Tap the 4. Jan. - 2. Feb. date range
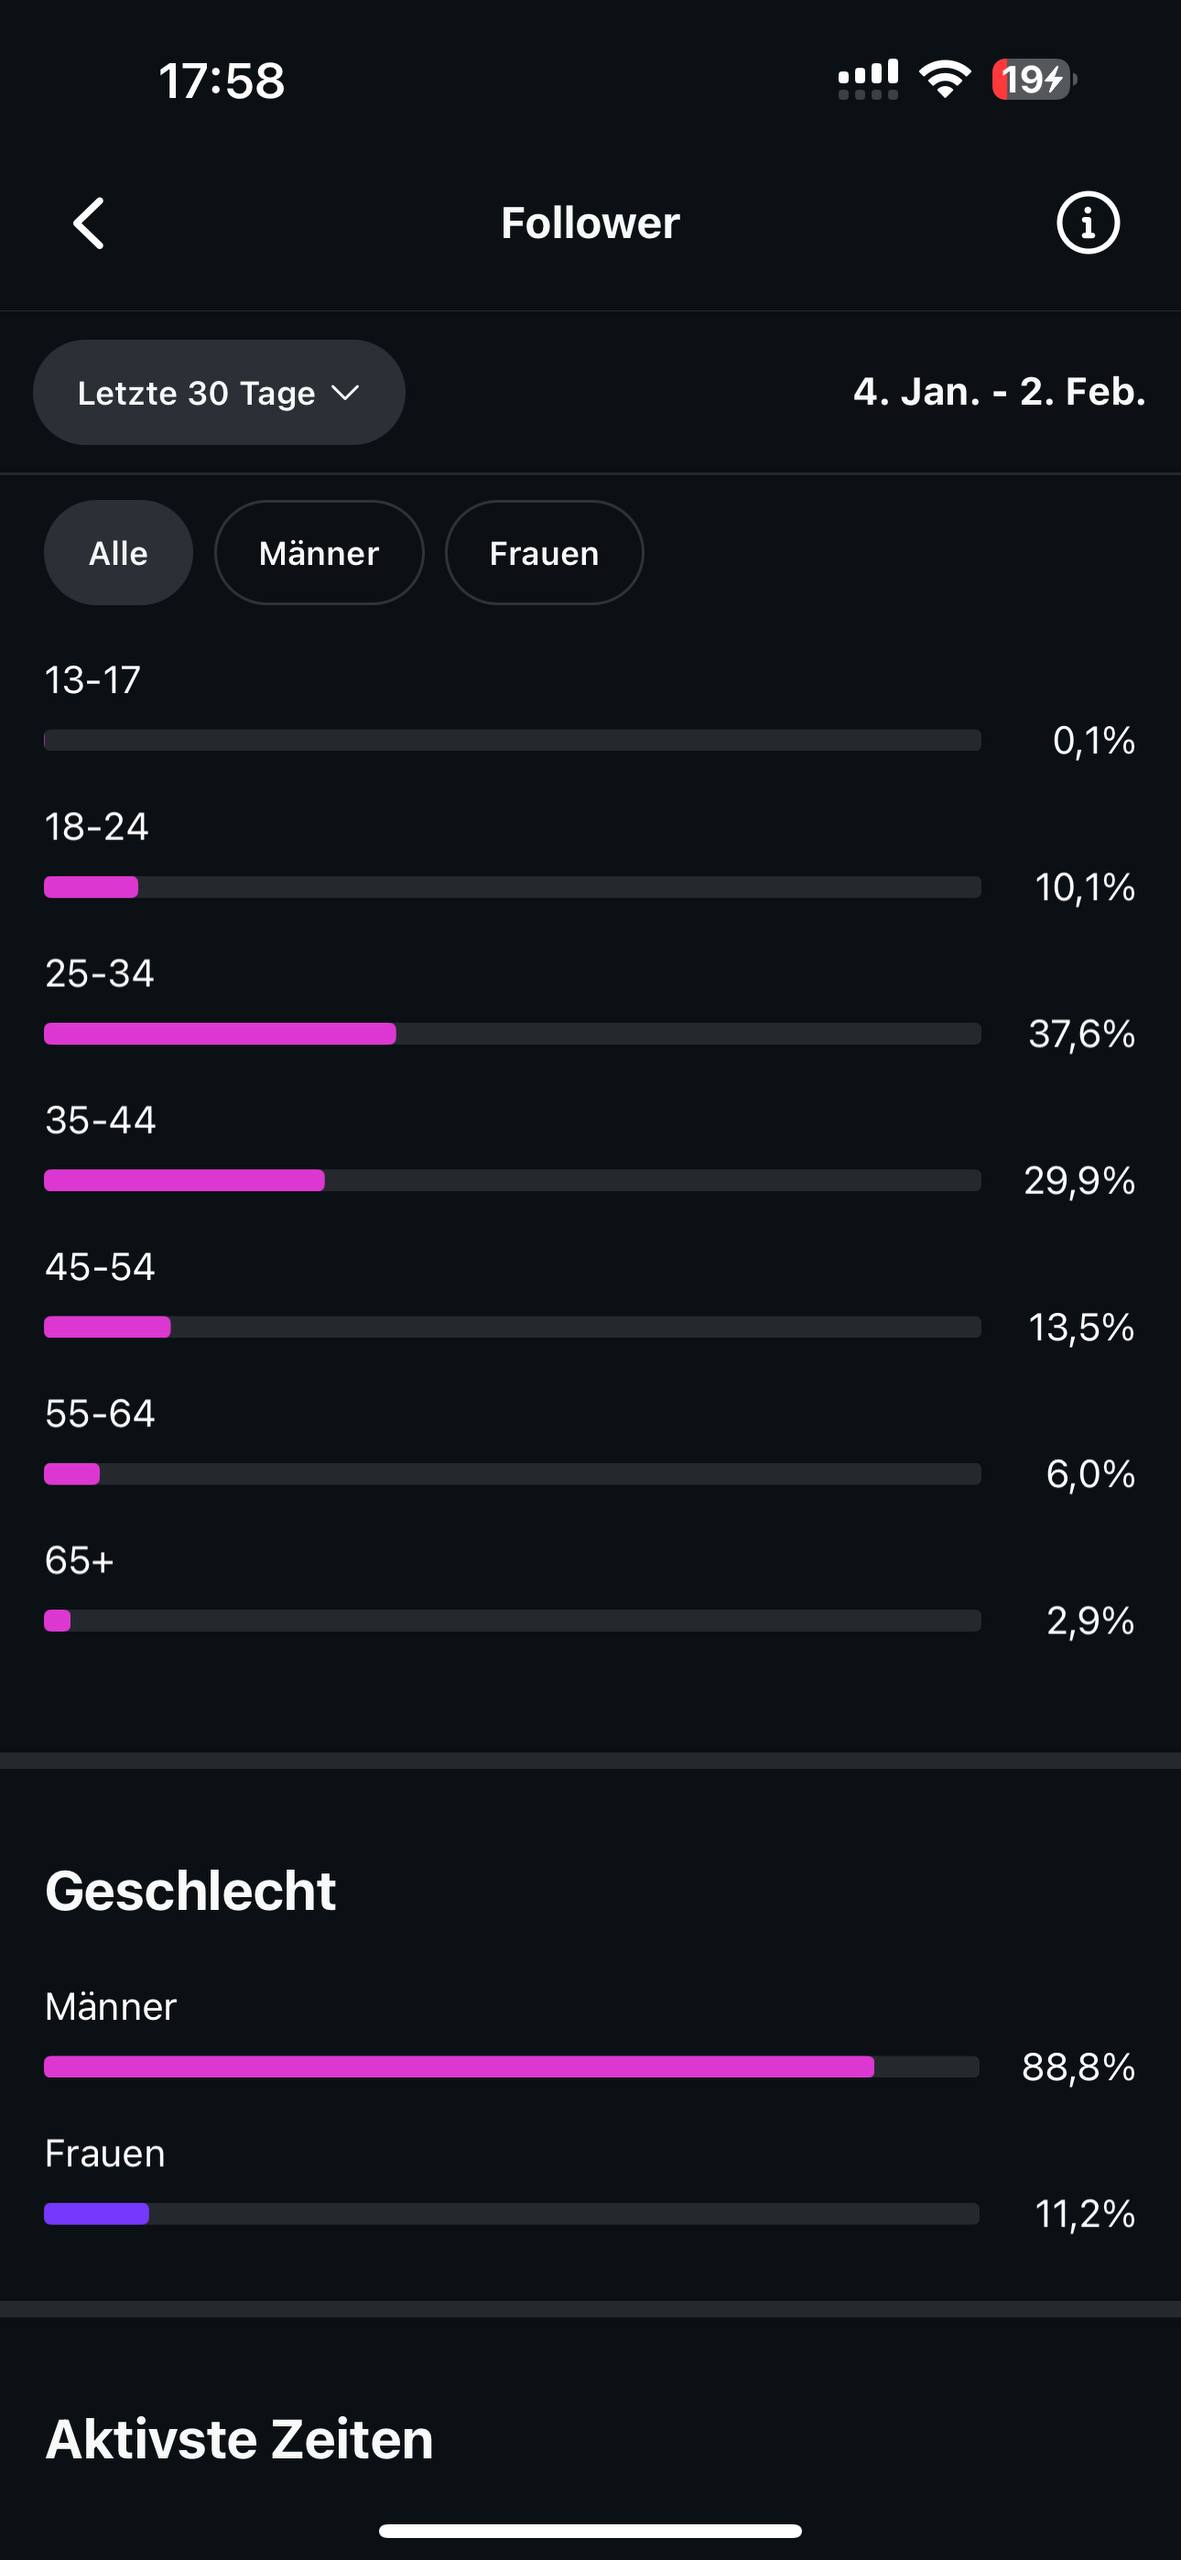 [999, 392]
